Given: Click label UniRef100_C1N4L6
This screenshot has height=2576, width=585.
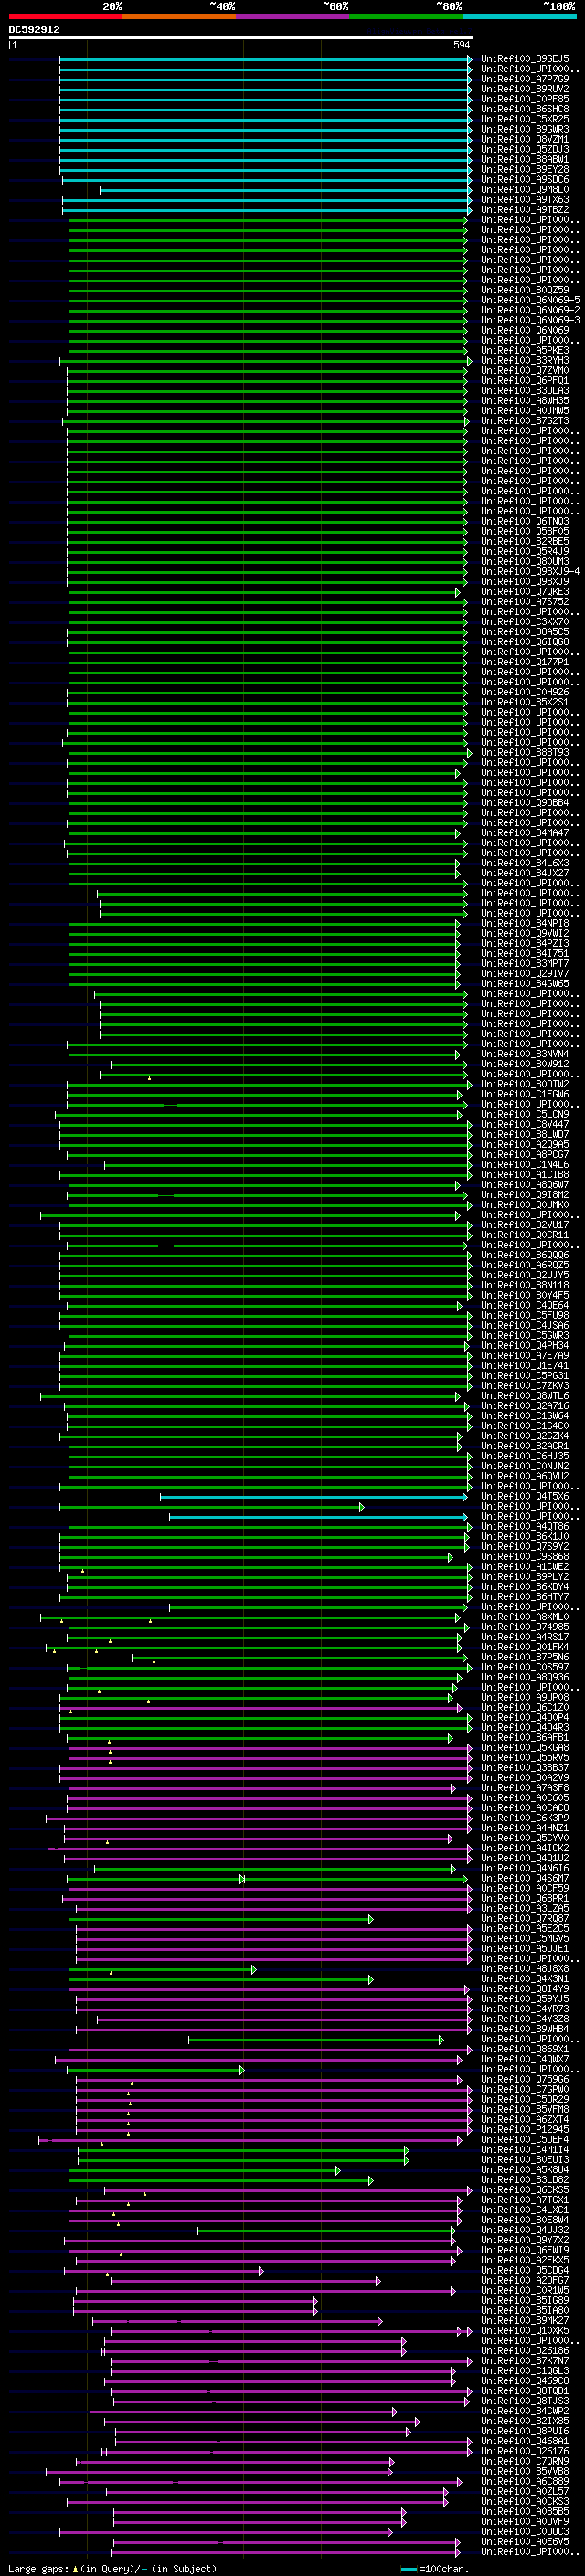Looking at the screenshot, I should (x=524, y=1164).
